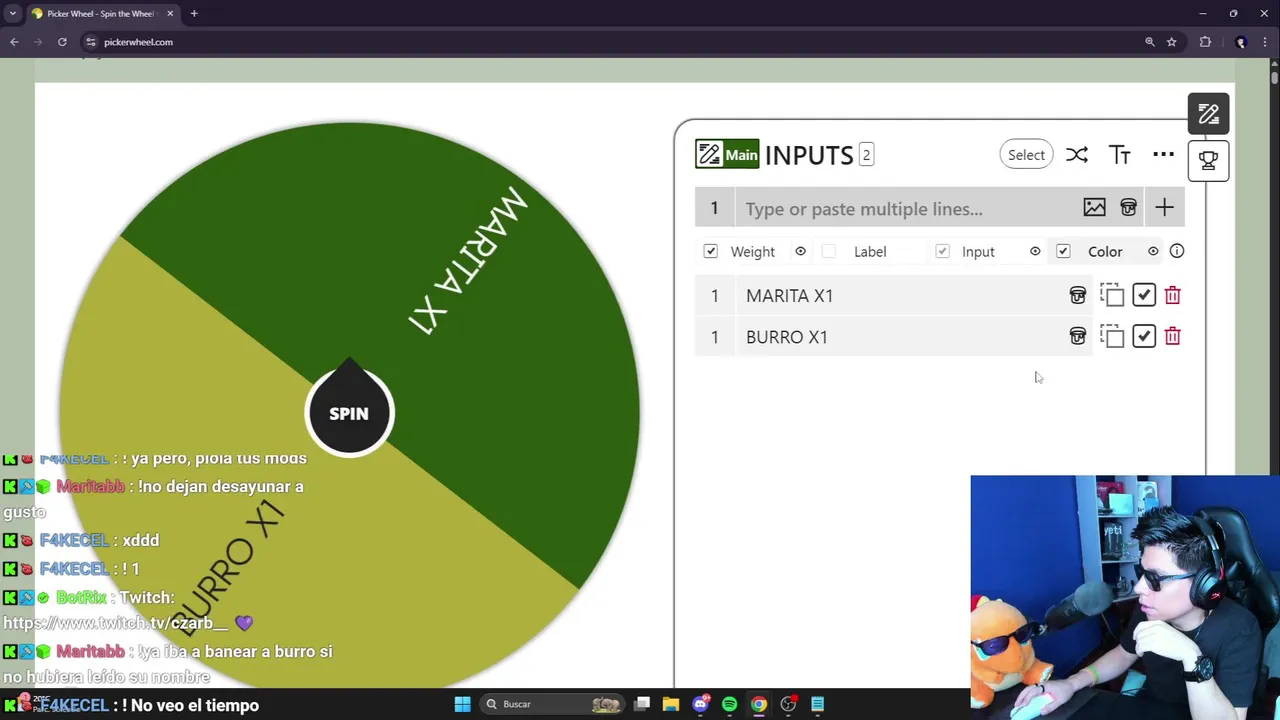Pick color for new input with paint bucket
Viewport: 1280px width, 720px height.
[x=1128, y=208]
